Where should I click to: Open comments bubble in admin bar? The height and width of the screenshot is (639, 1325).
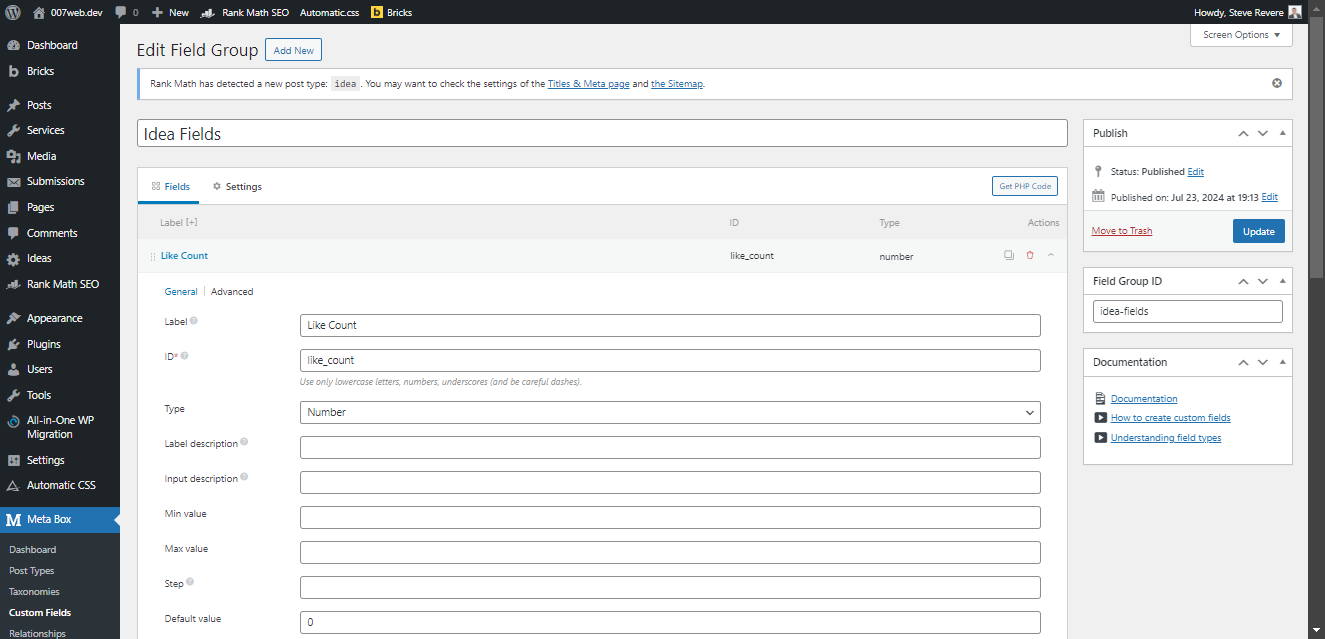coord(126,13)
